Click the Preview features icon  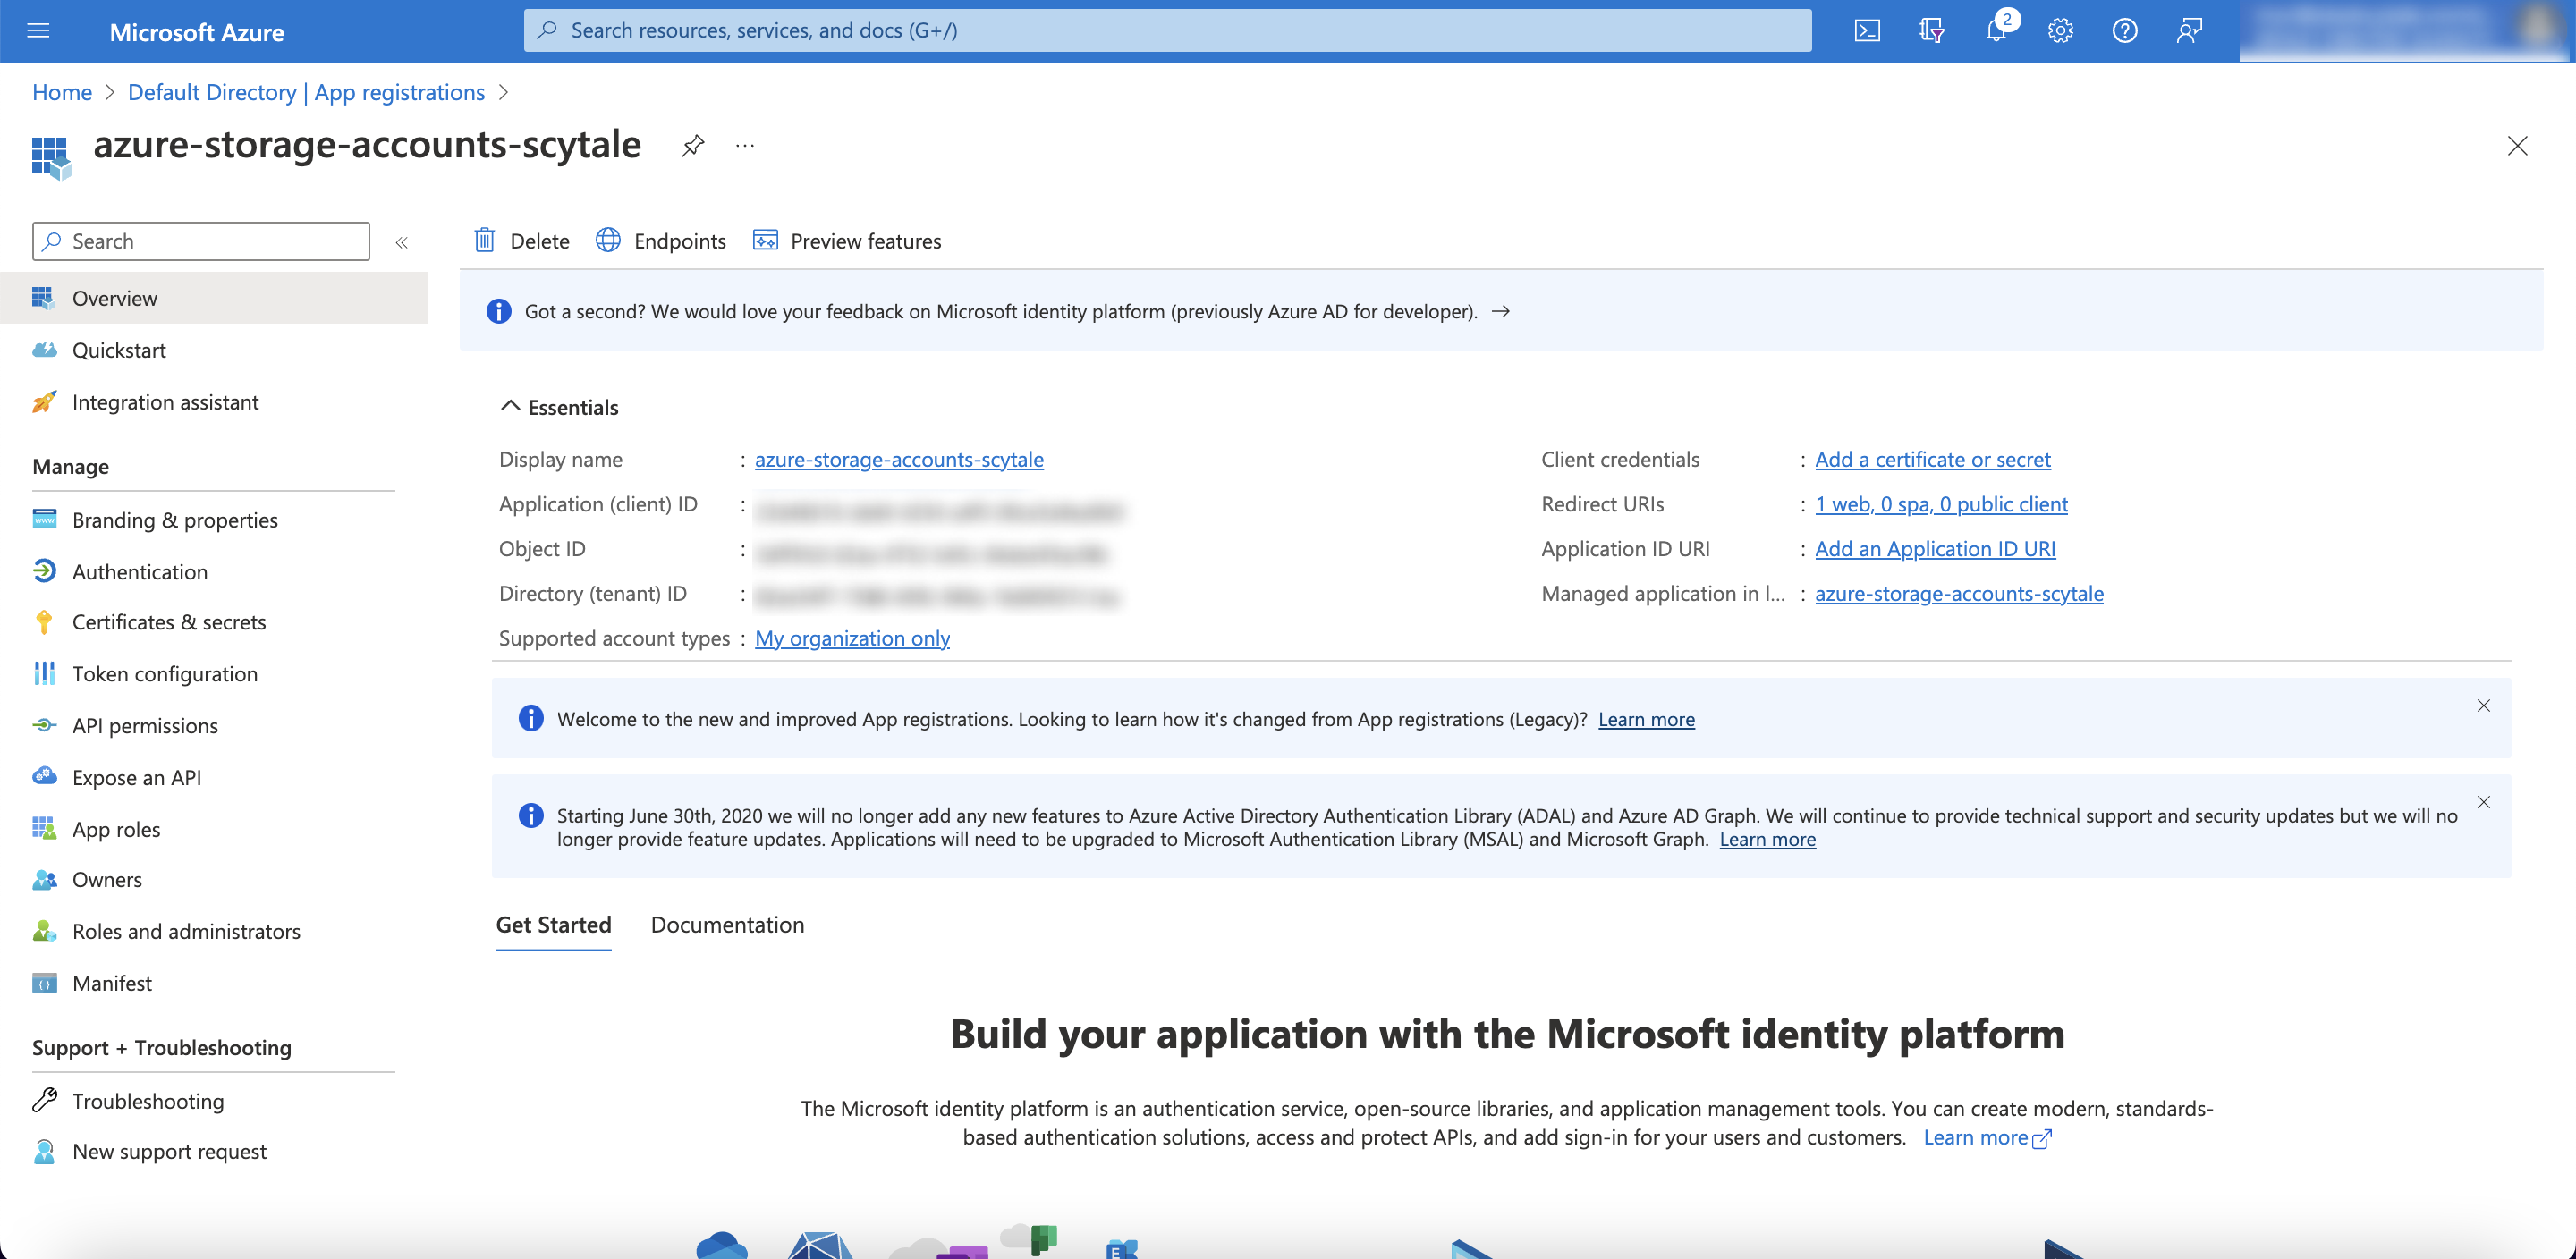point(765,240)
